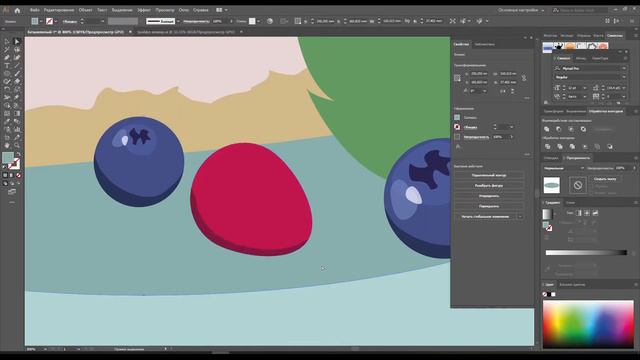This screenshot has height=360, width=640.
Task: Toggle constrain proportions link in Transform
Action: [524, 78]
